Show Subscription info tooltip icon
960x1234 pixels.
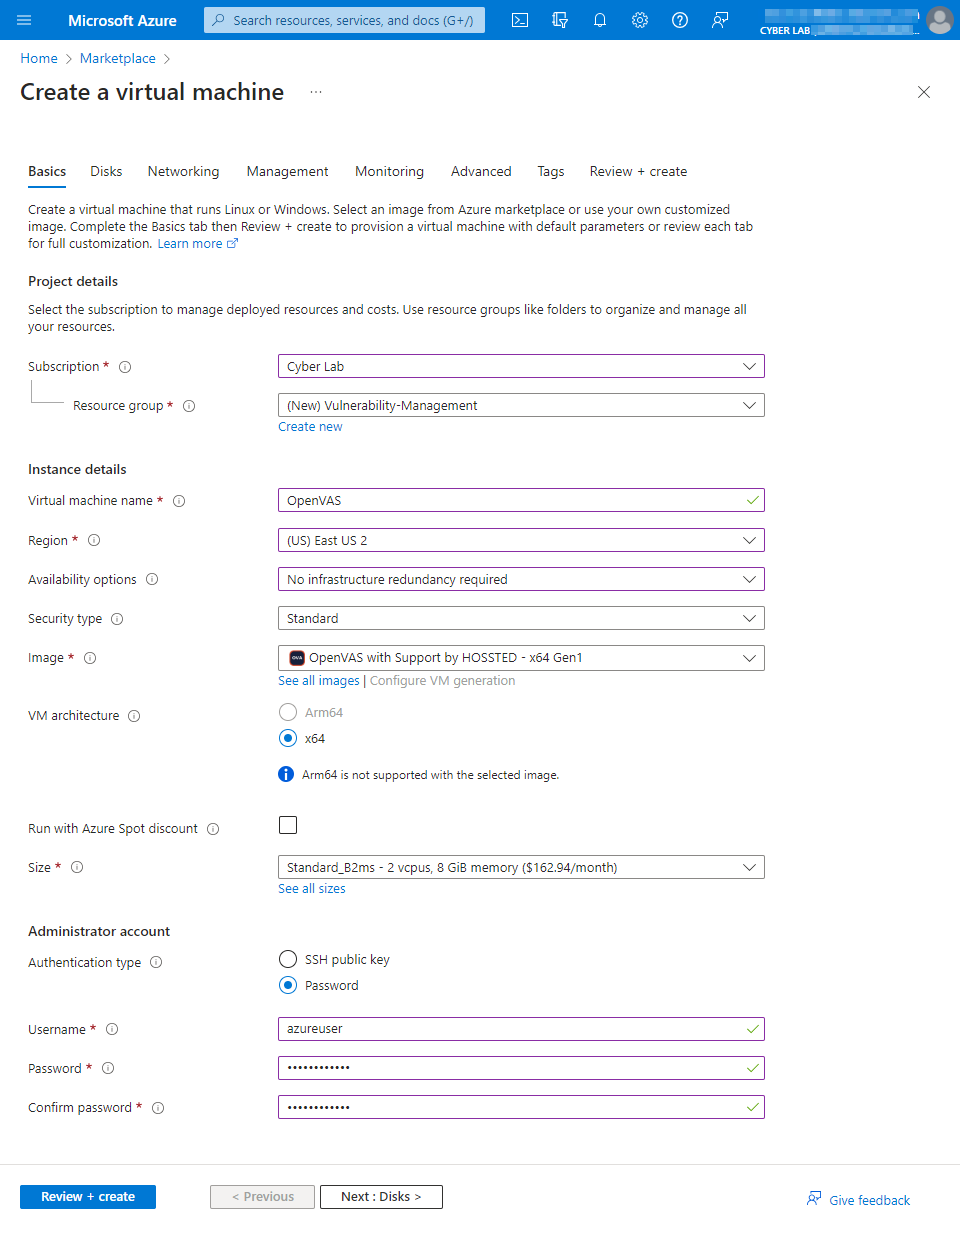(x=125, y=367)
